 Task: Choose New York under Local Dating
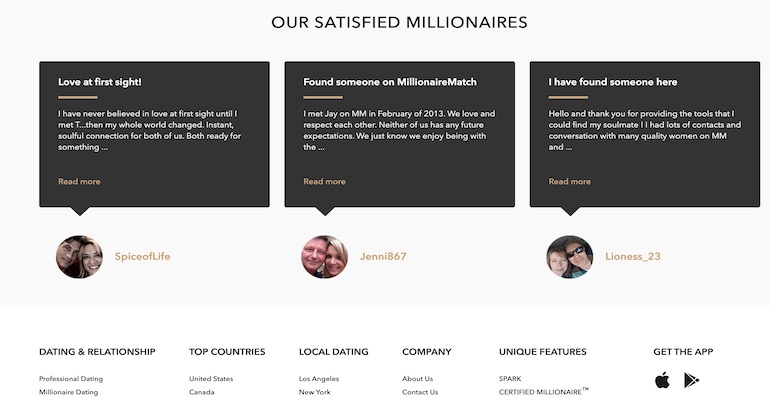(315, 392)
